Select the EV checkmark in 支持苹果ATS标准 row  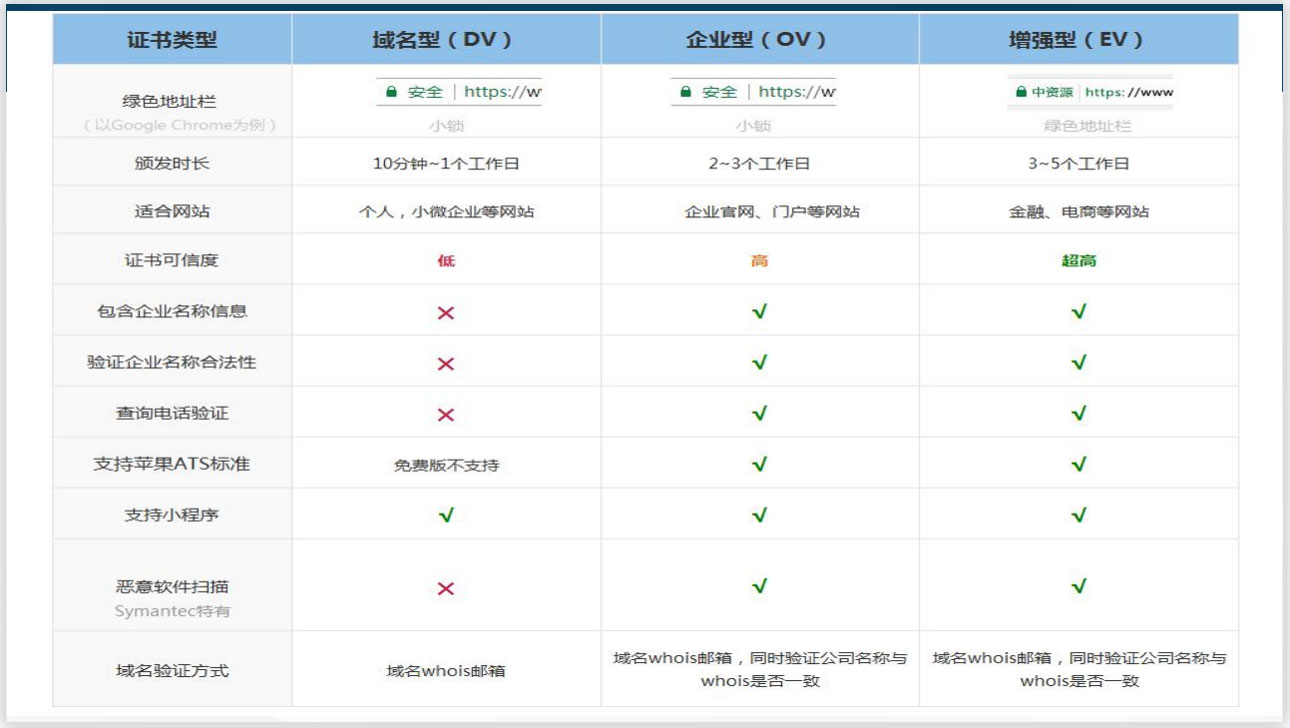click(1078, 464)
